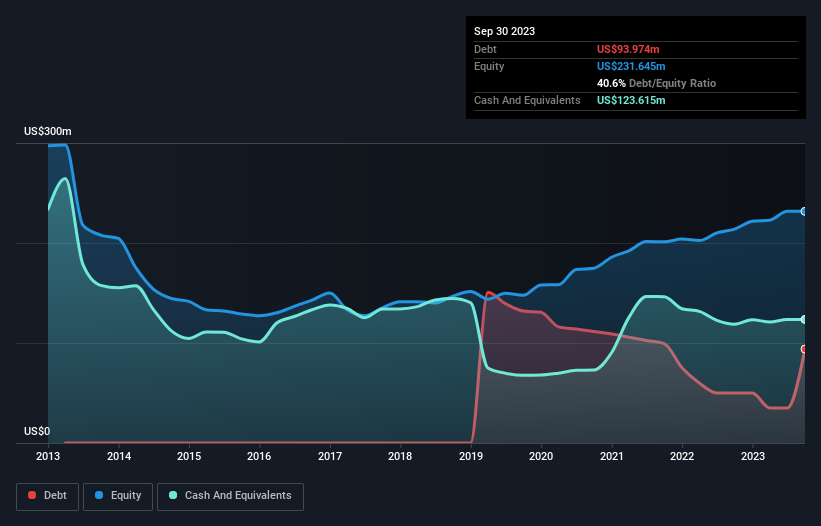Screen dimensions: 821x526
Task: Click the 2018 x-axis label
Action: 400,456
